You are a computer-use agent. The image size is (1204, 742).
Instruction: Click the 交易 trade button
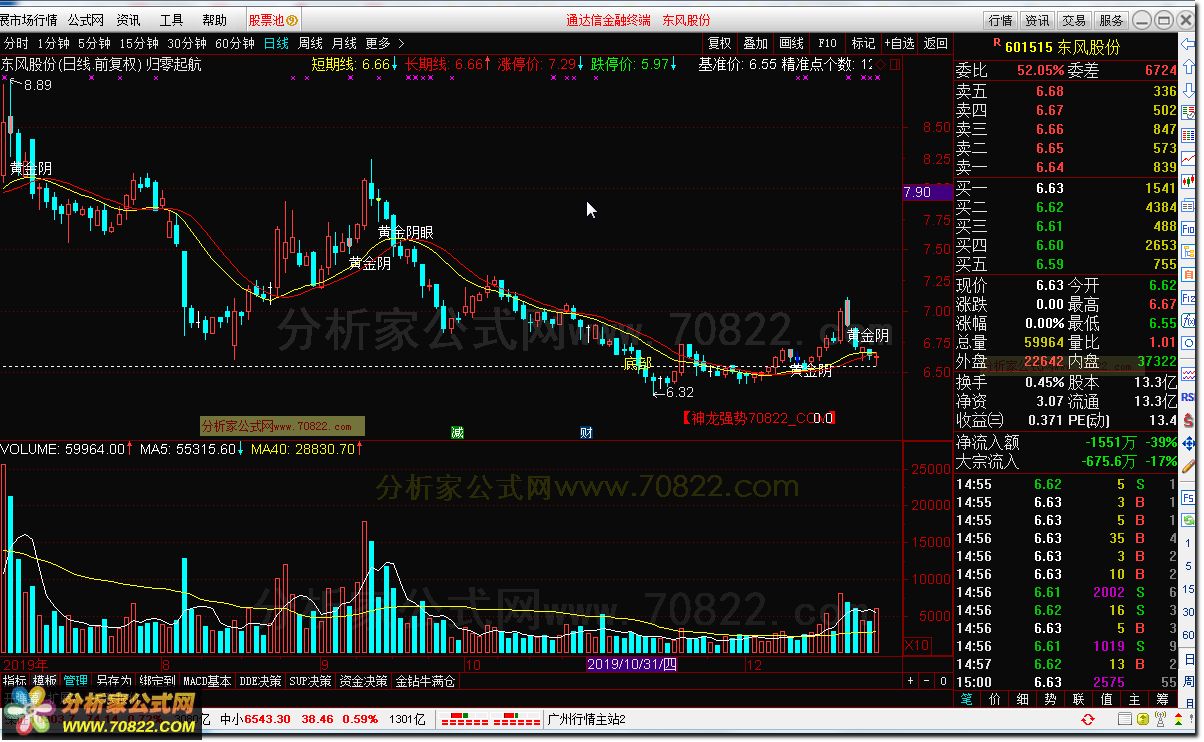tap(1074, 20)
